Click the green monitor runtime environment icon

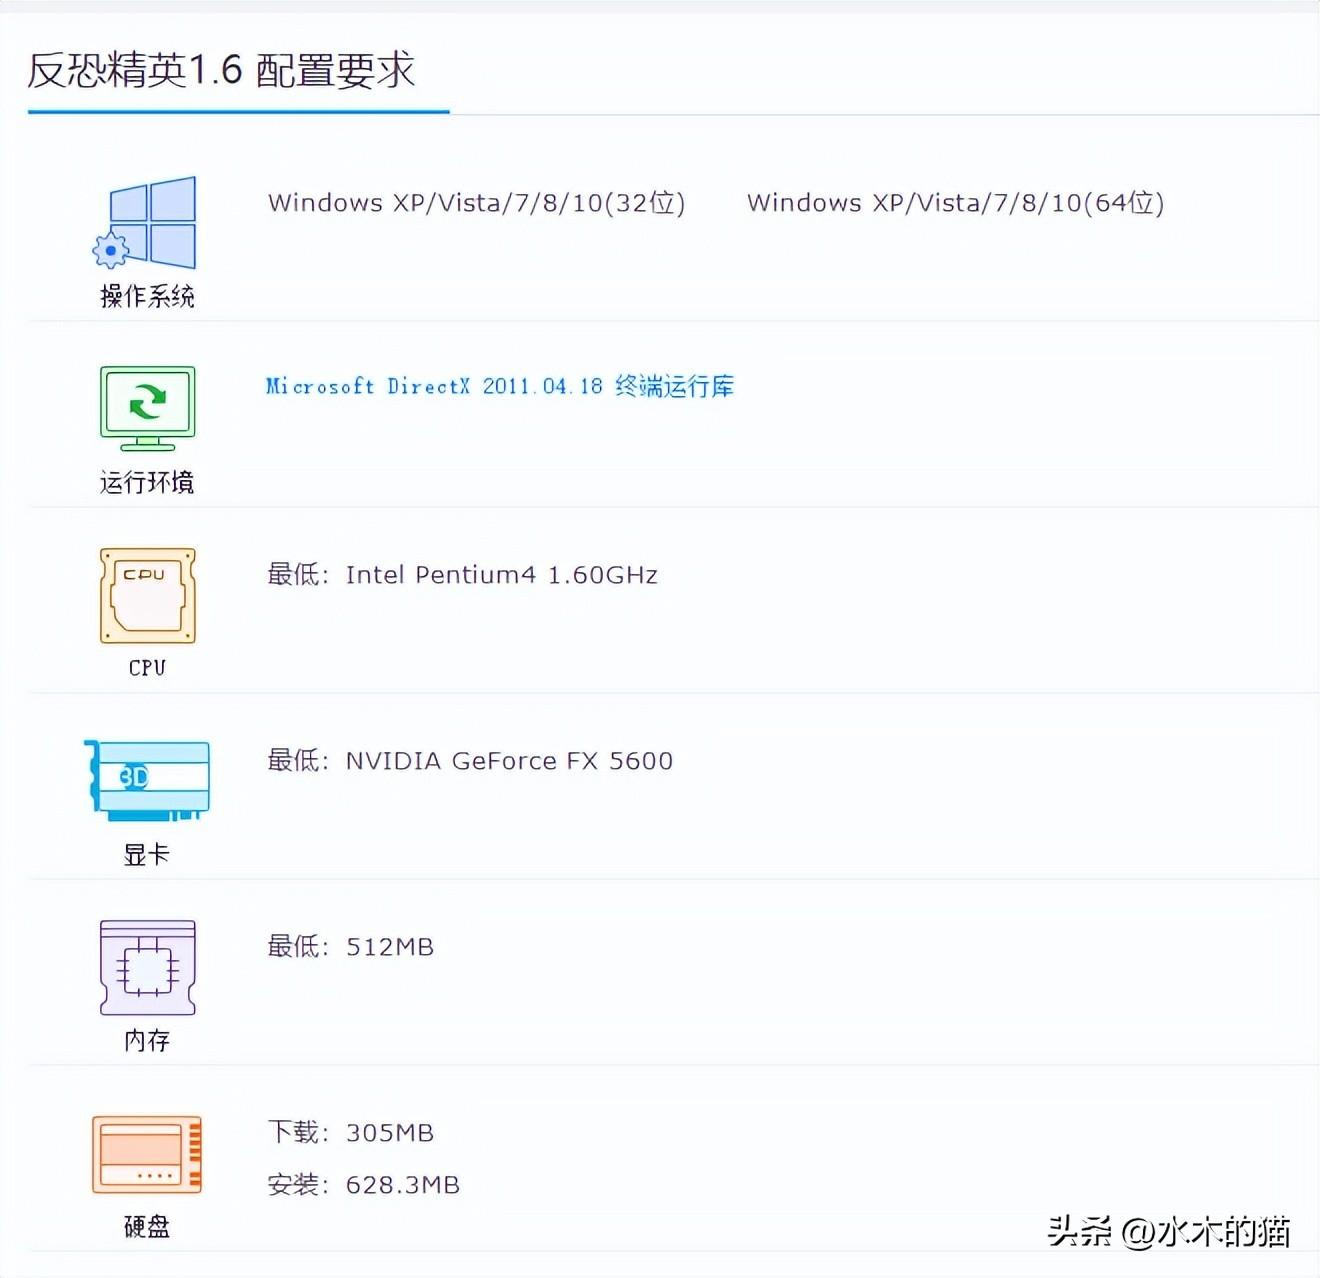point(147,407)
